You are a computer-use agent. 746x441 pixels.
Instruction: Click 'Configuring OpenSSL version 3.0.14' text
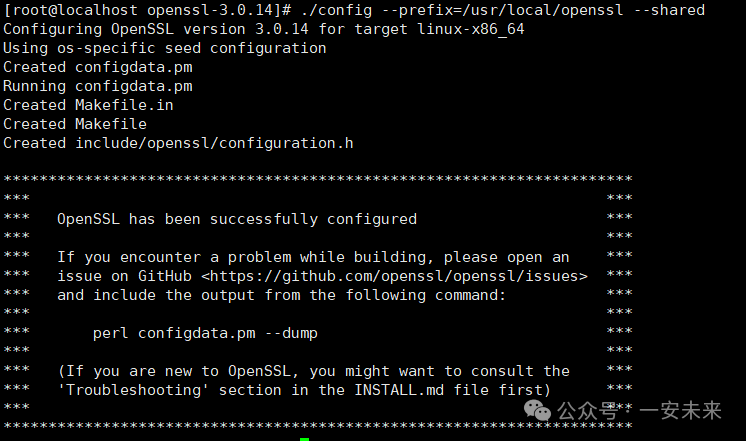tap(164, 29)
